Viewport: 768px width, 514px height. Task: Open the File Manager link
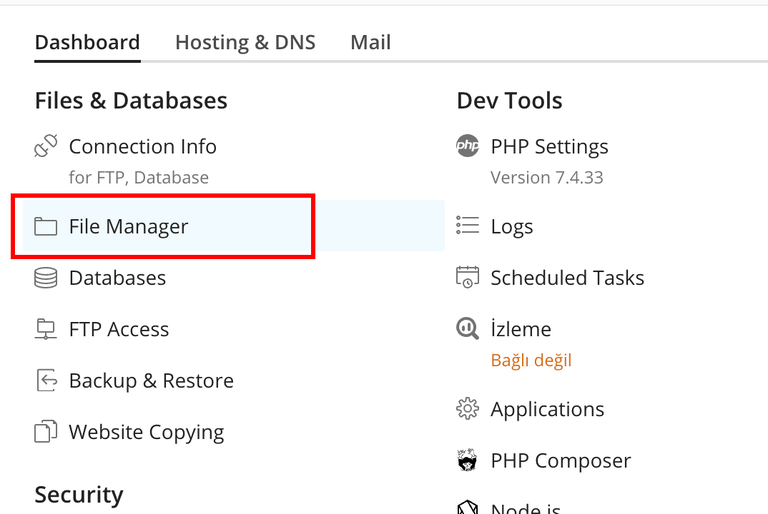point(128,227)
